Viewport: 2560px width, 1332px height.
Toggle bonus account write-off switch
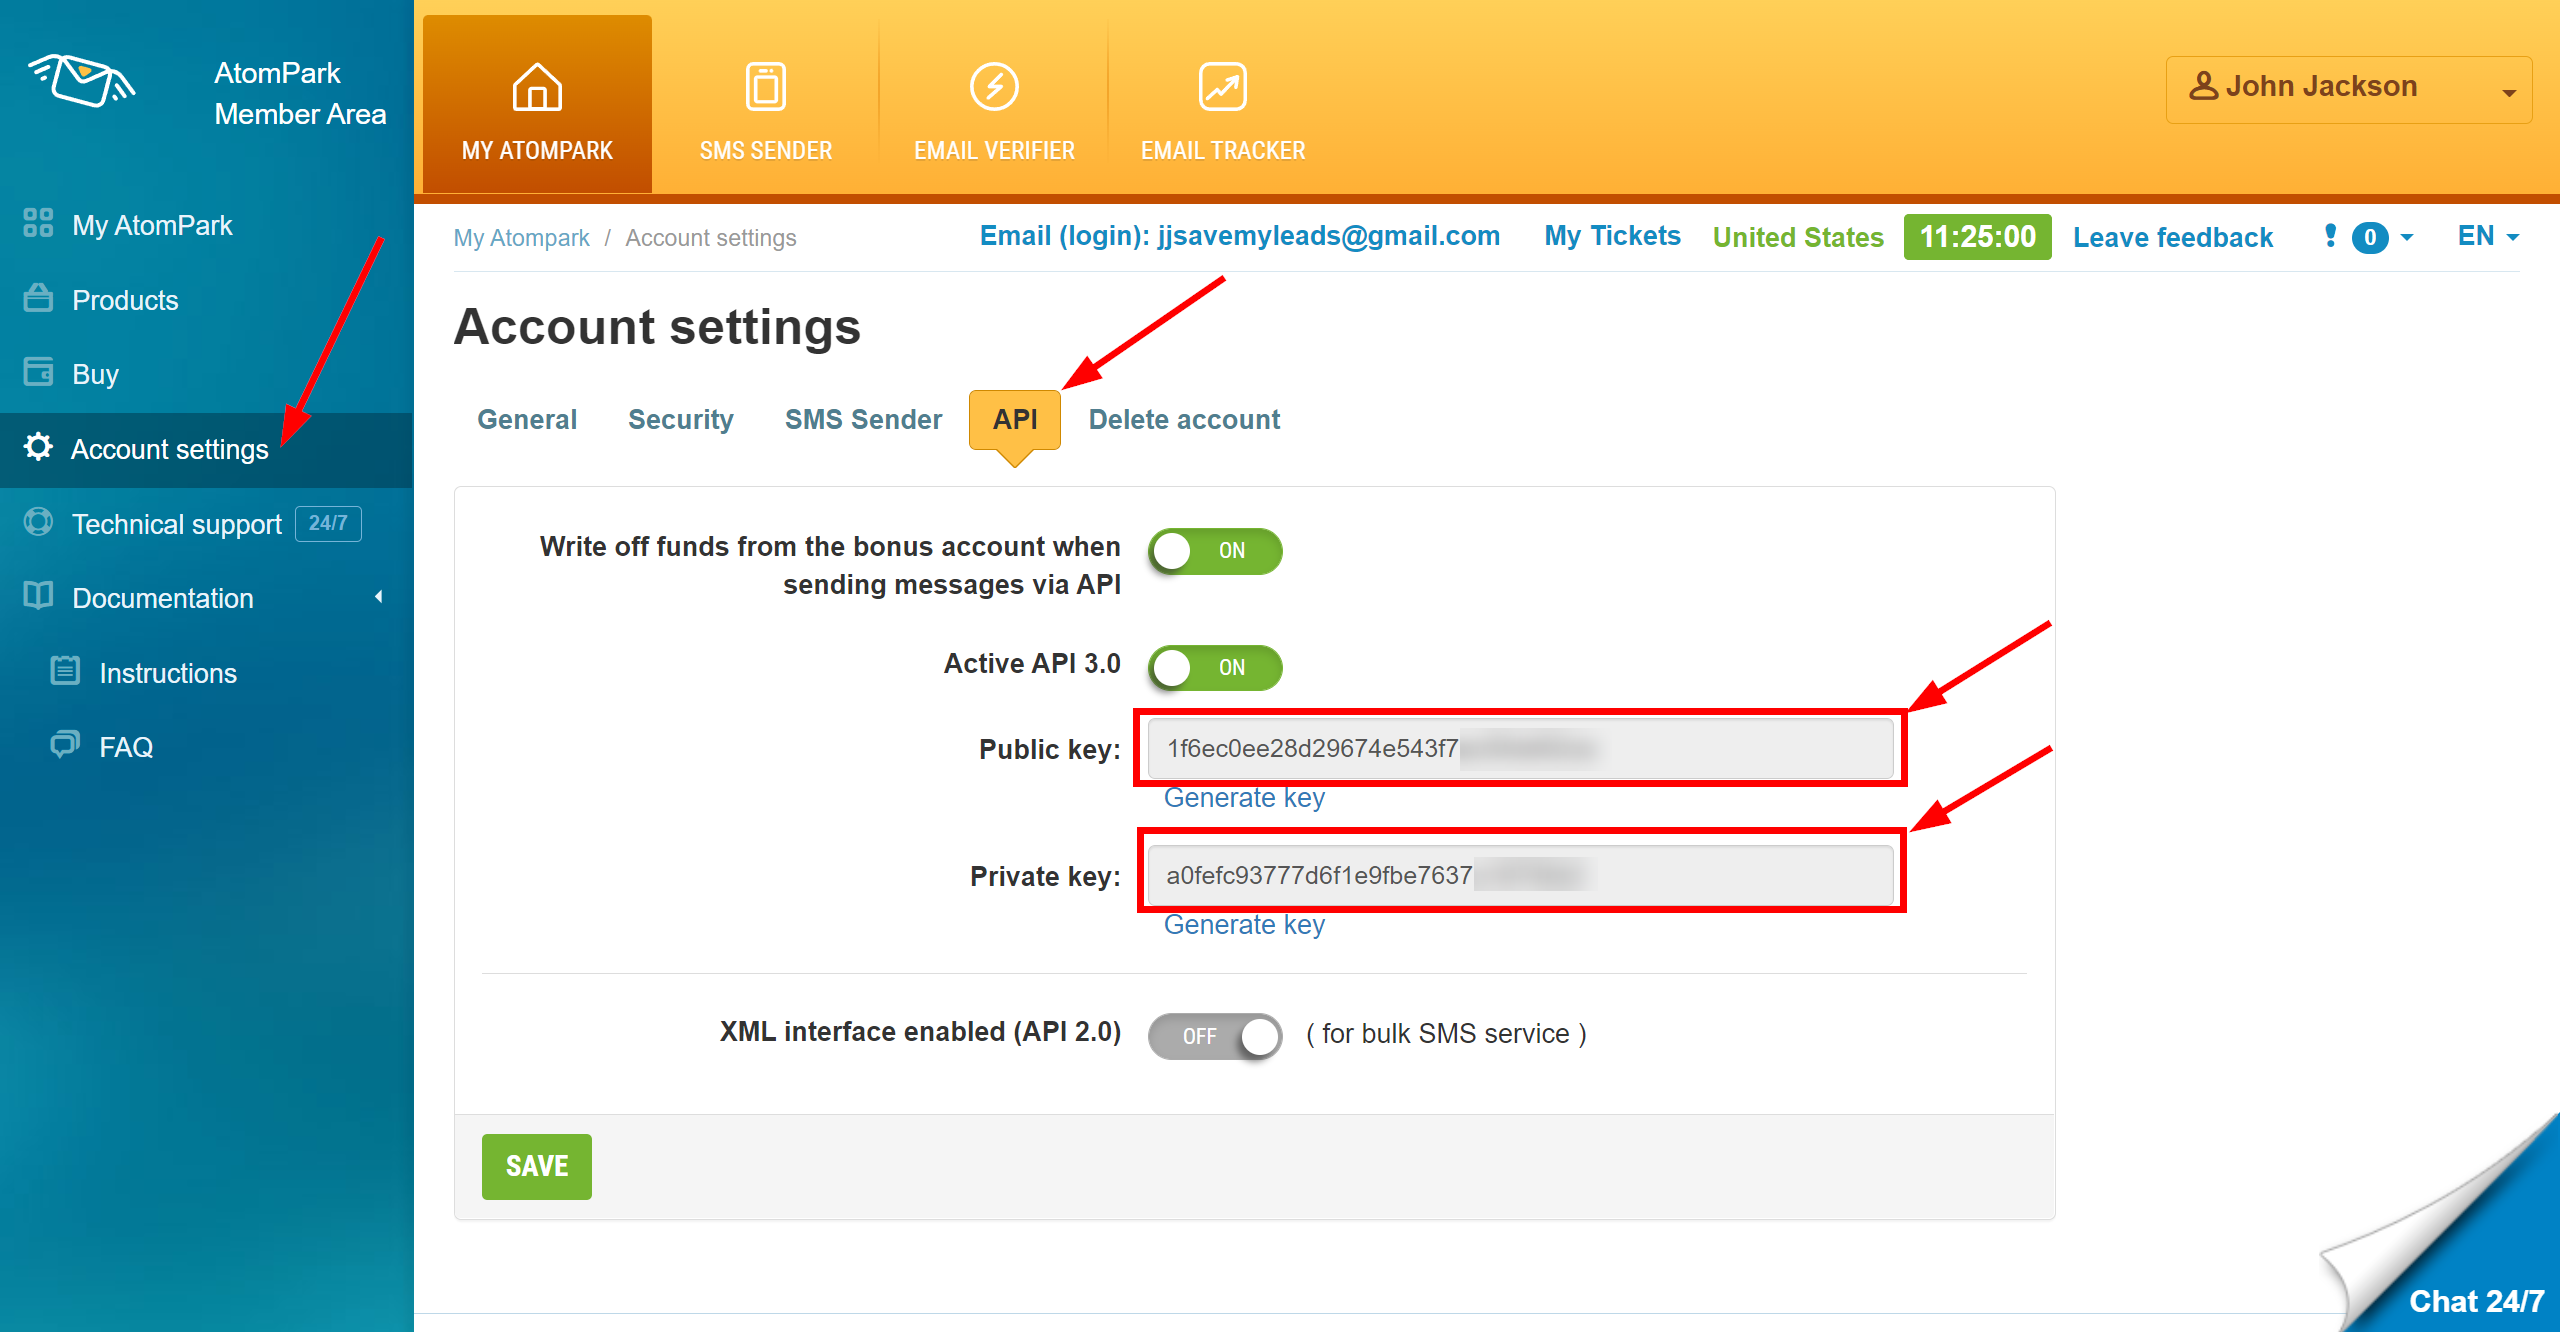click(1215, 551)
